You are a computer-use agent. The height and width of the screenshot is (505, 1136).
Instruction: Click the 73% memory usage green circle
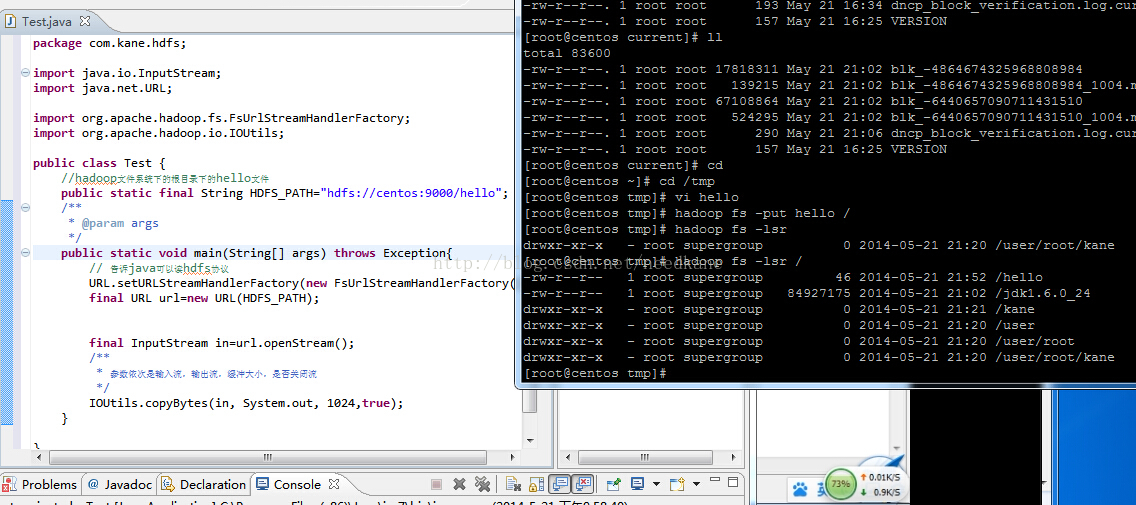840,484
